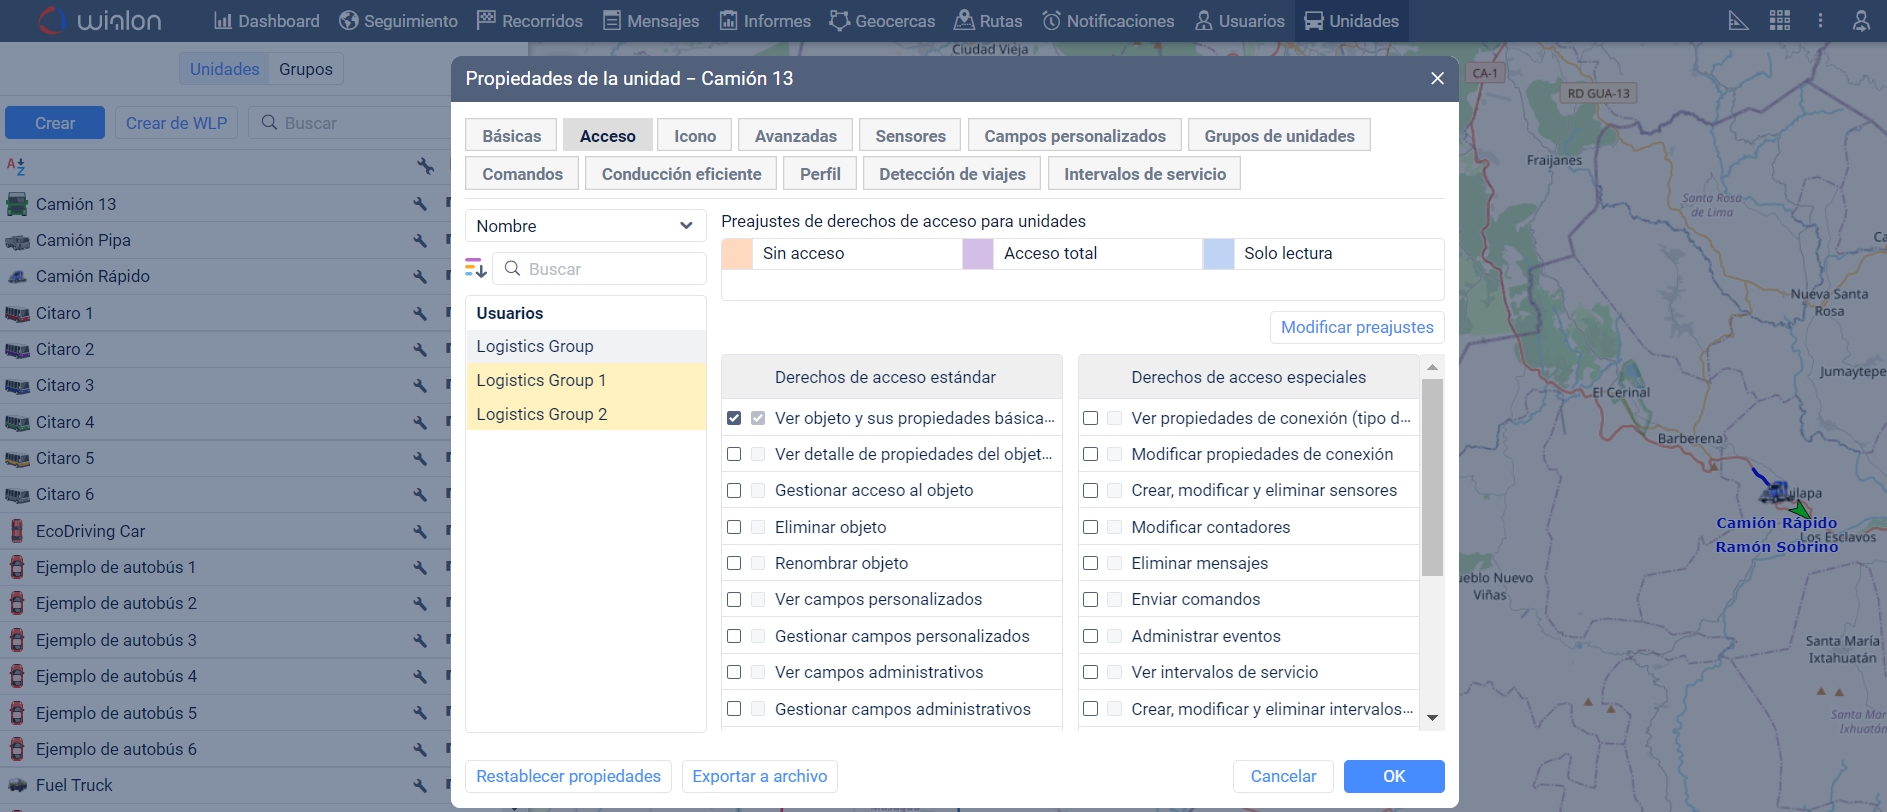
Task: Click the three-dot more options icon
Action: click(1820, 21)
